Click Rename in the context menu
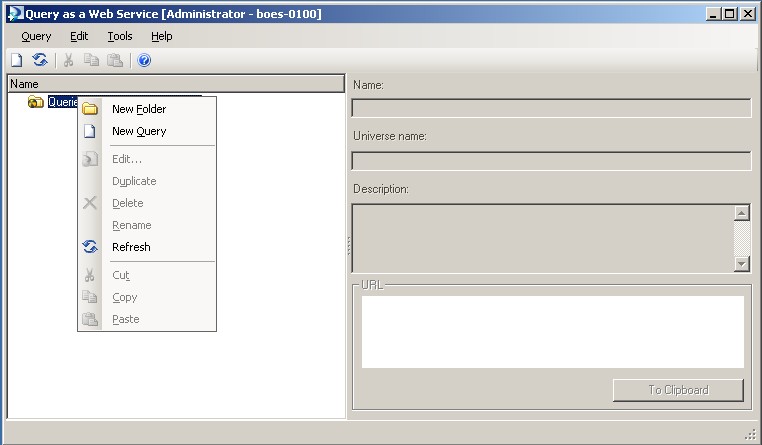762x445 pixels. [147, 225]
